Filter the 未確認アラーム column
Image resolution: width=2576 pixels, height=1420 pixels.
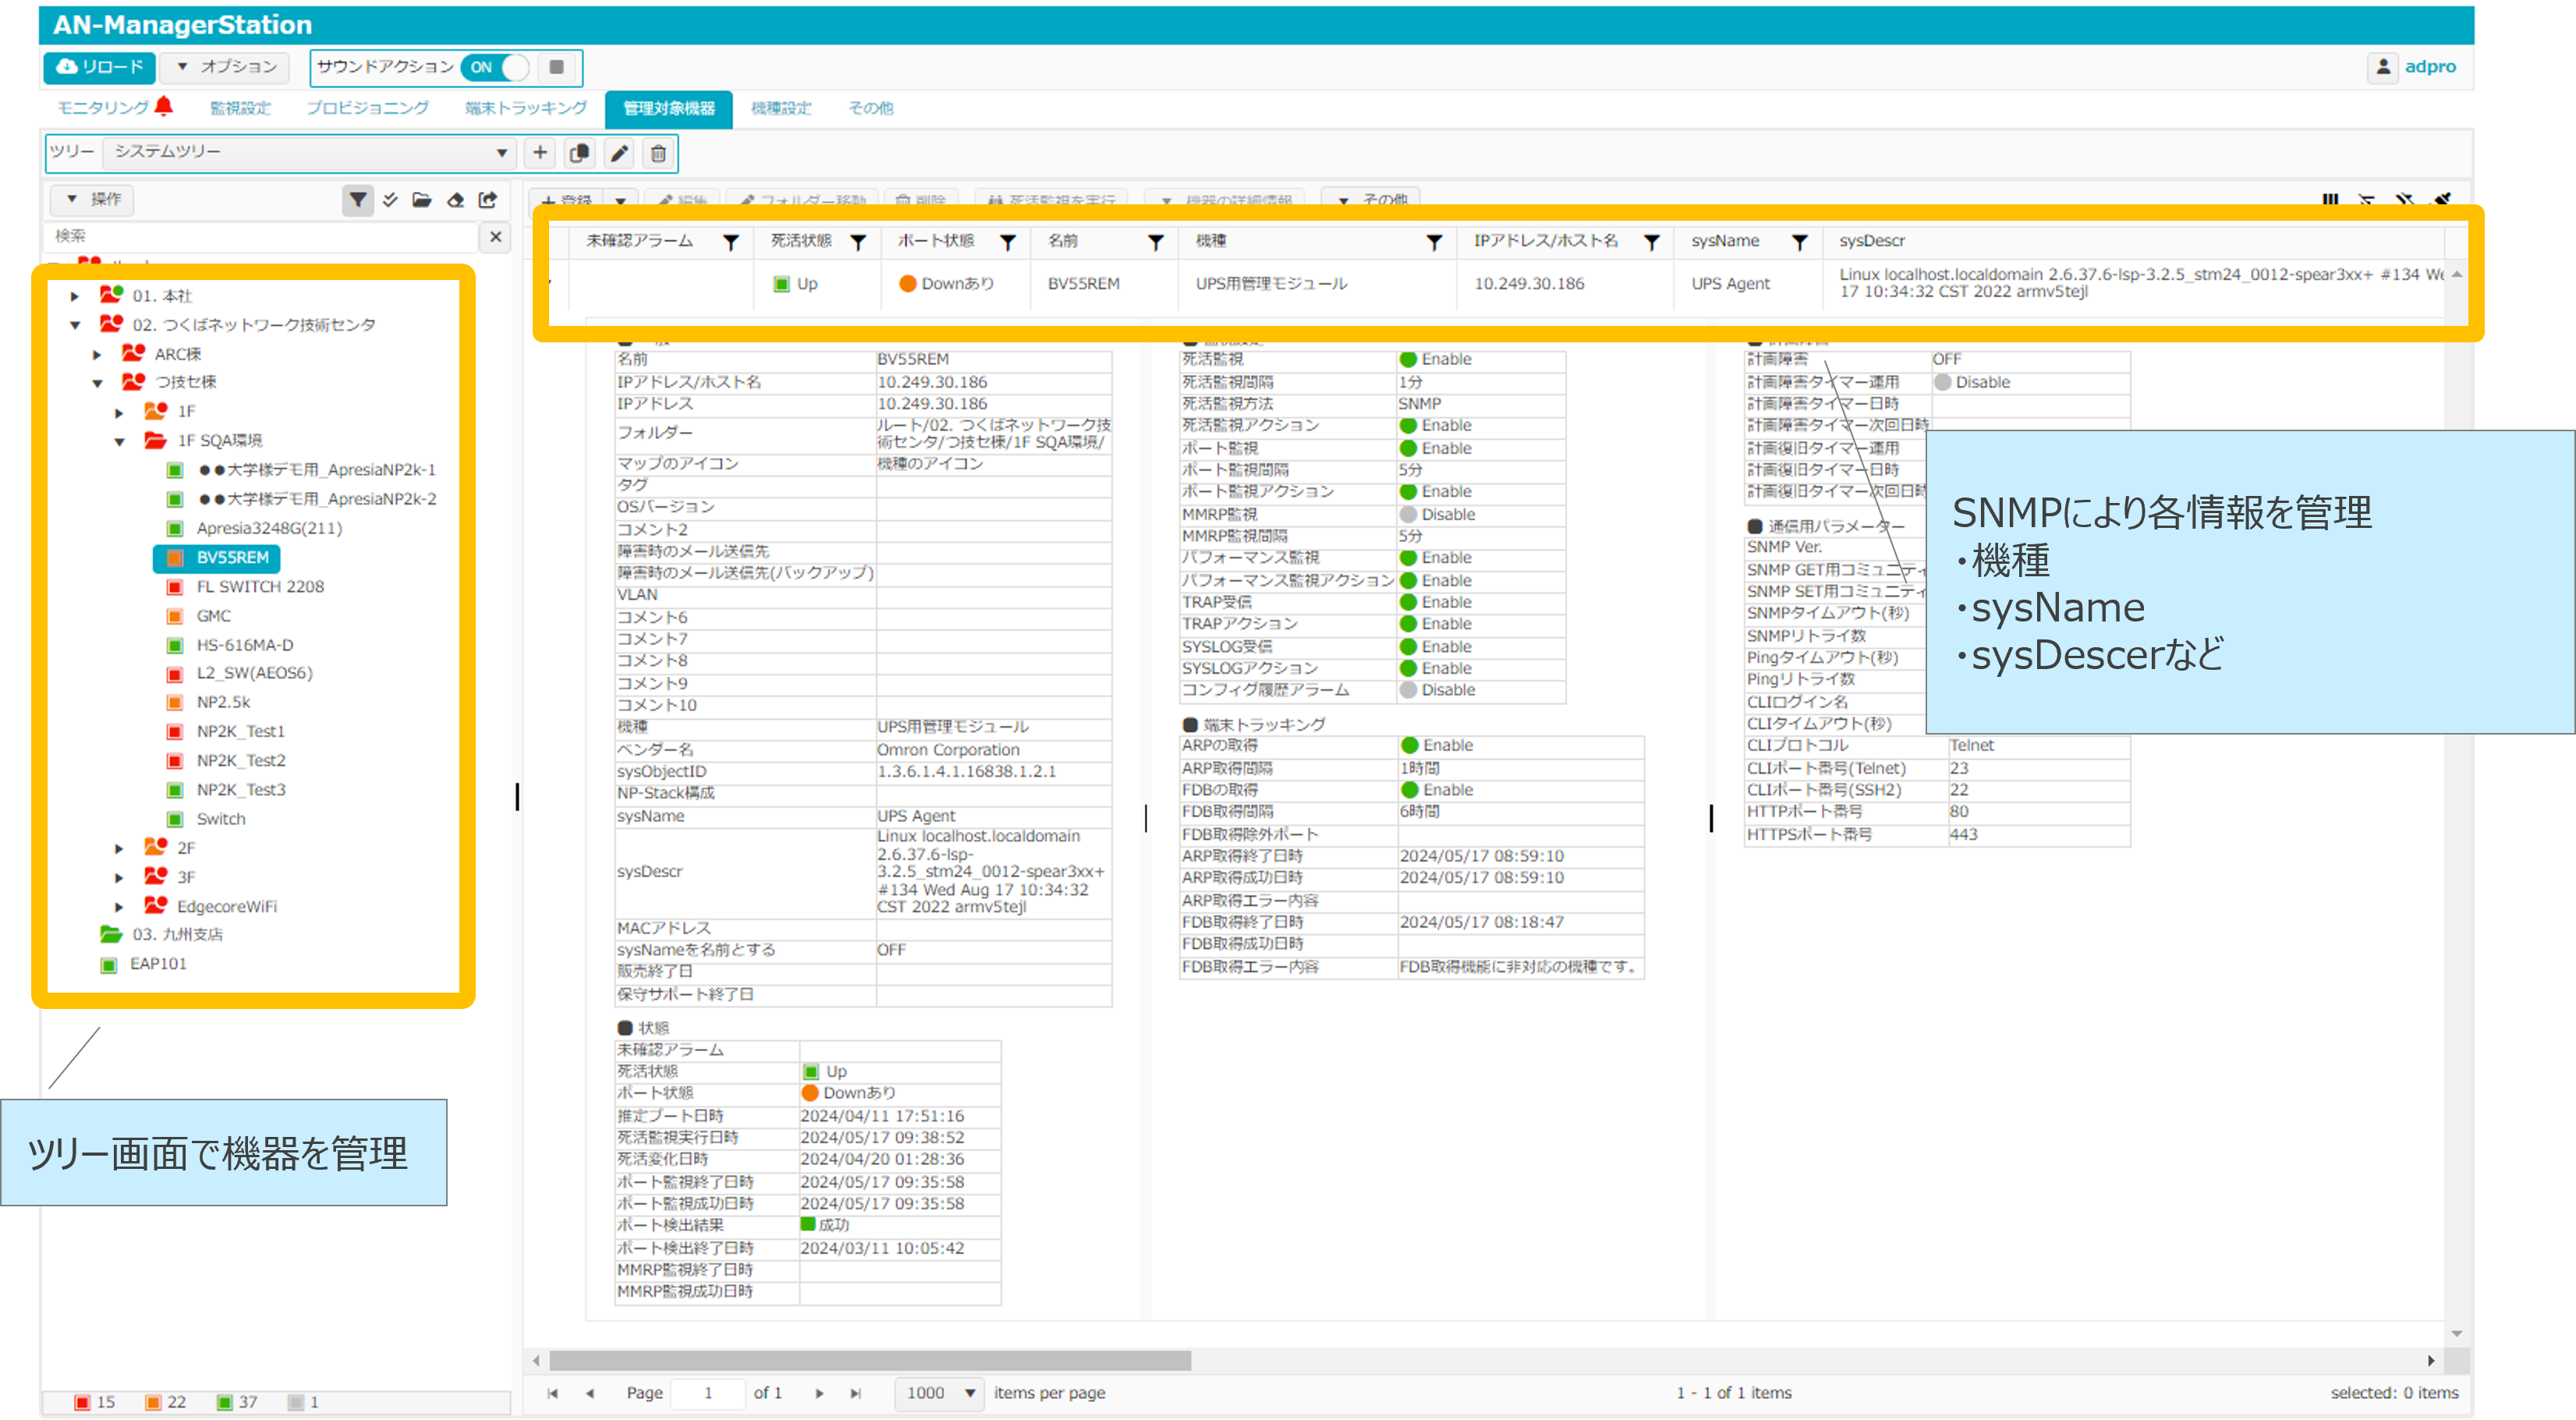(731, 242)
